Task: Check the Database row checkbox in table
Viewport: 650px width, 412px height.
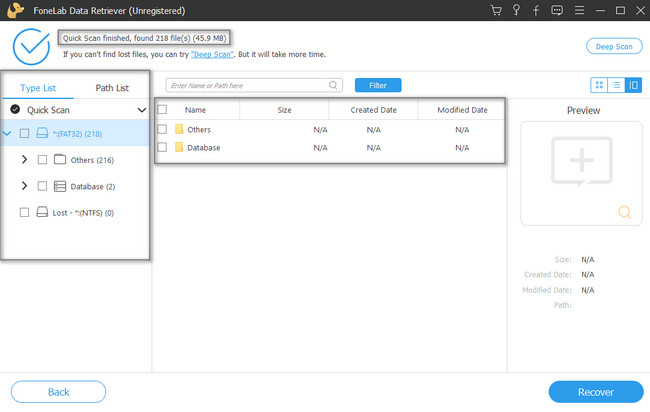Action: 162,147
